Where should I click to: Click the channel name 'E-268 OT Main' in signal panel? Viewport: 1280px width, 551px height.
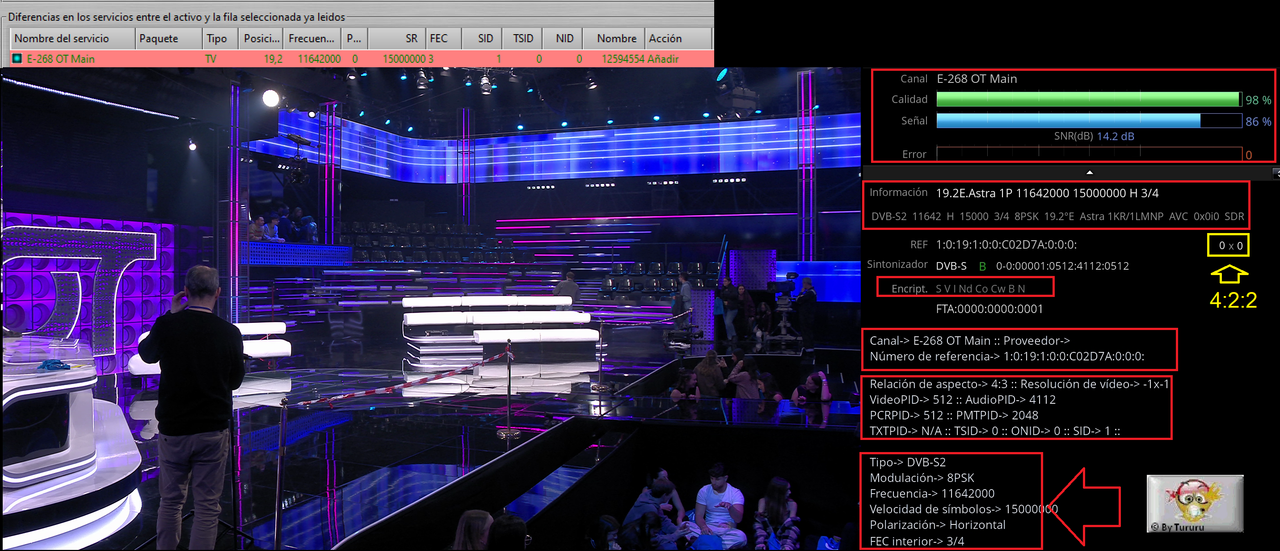pyautogui.click(x=977, y=78)
